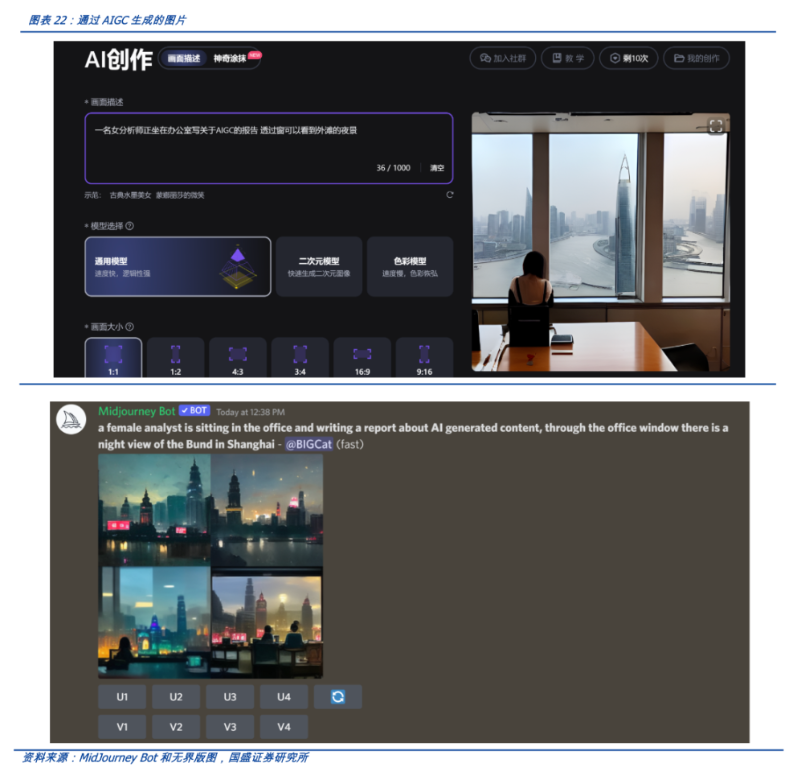
Task: Select the 二次元模型 card
Action: click(x=319, y=267)
